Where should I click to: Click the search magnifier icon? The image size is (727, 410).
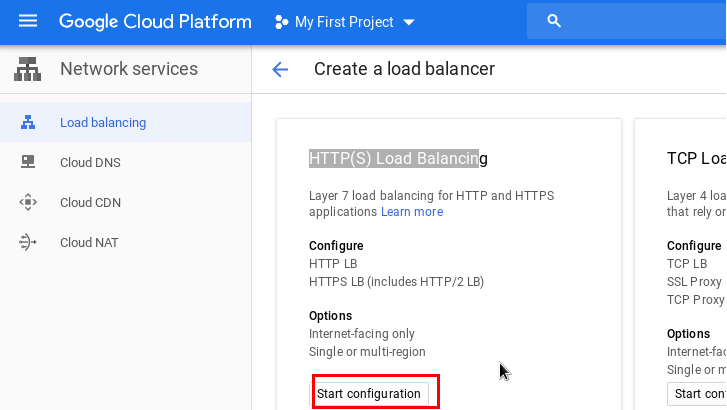tap(554, 22)
